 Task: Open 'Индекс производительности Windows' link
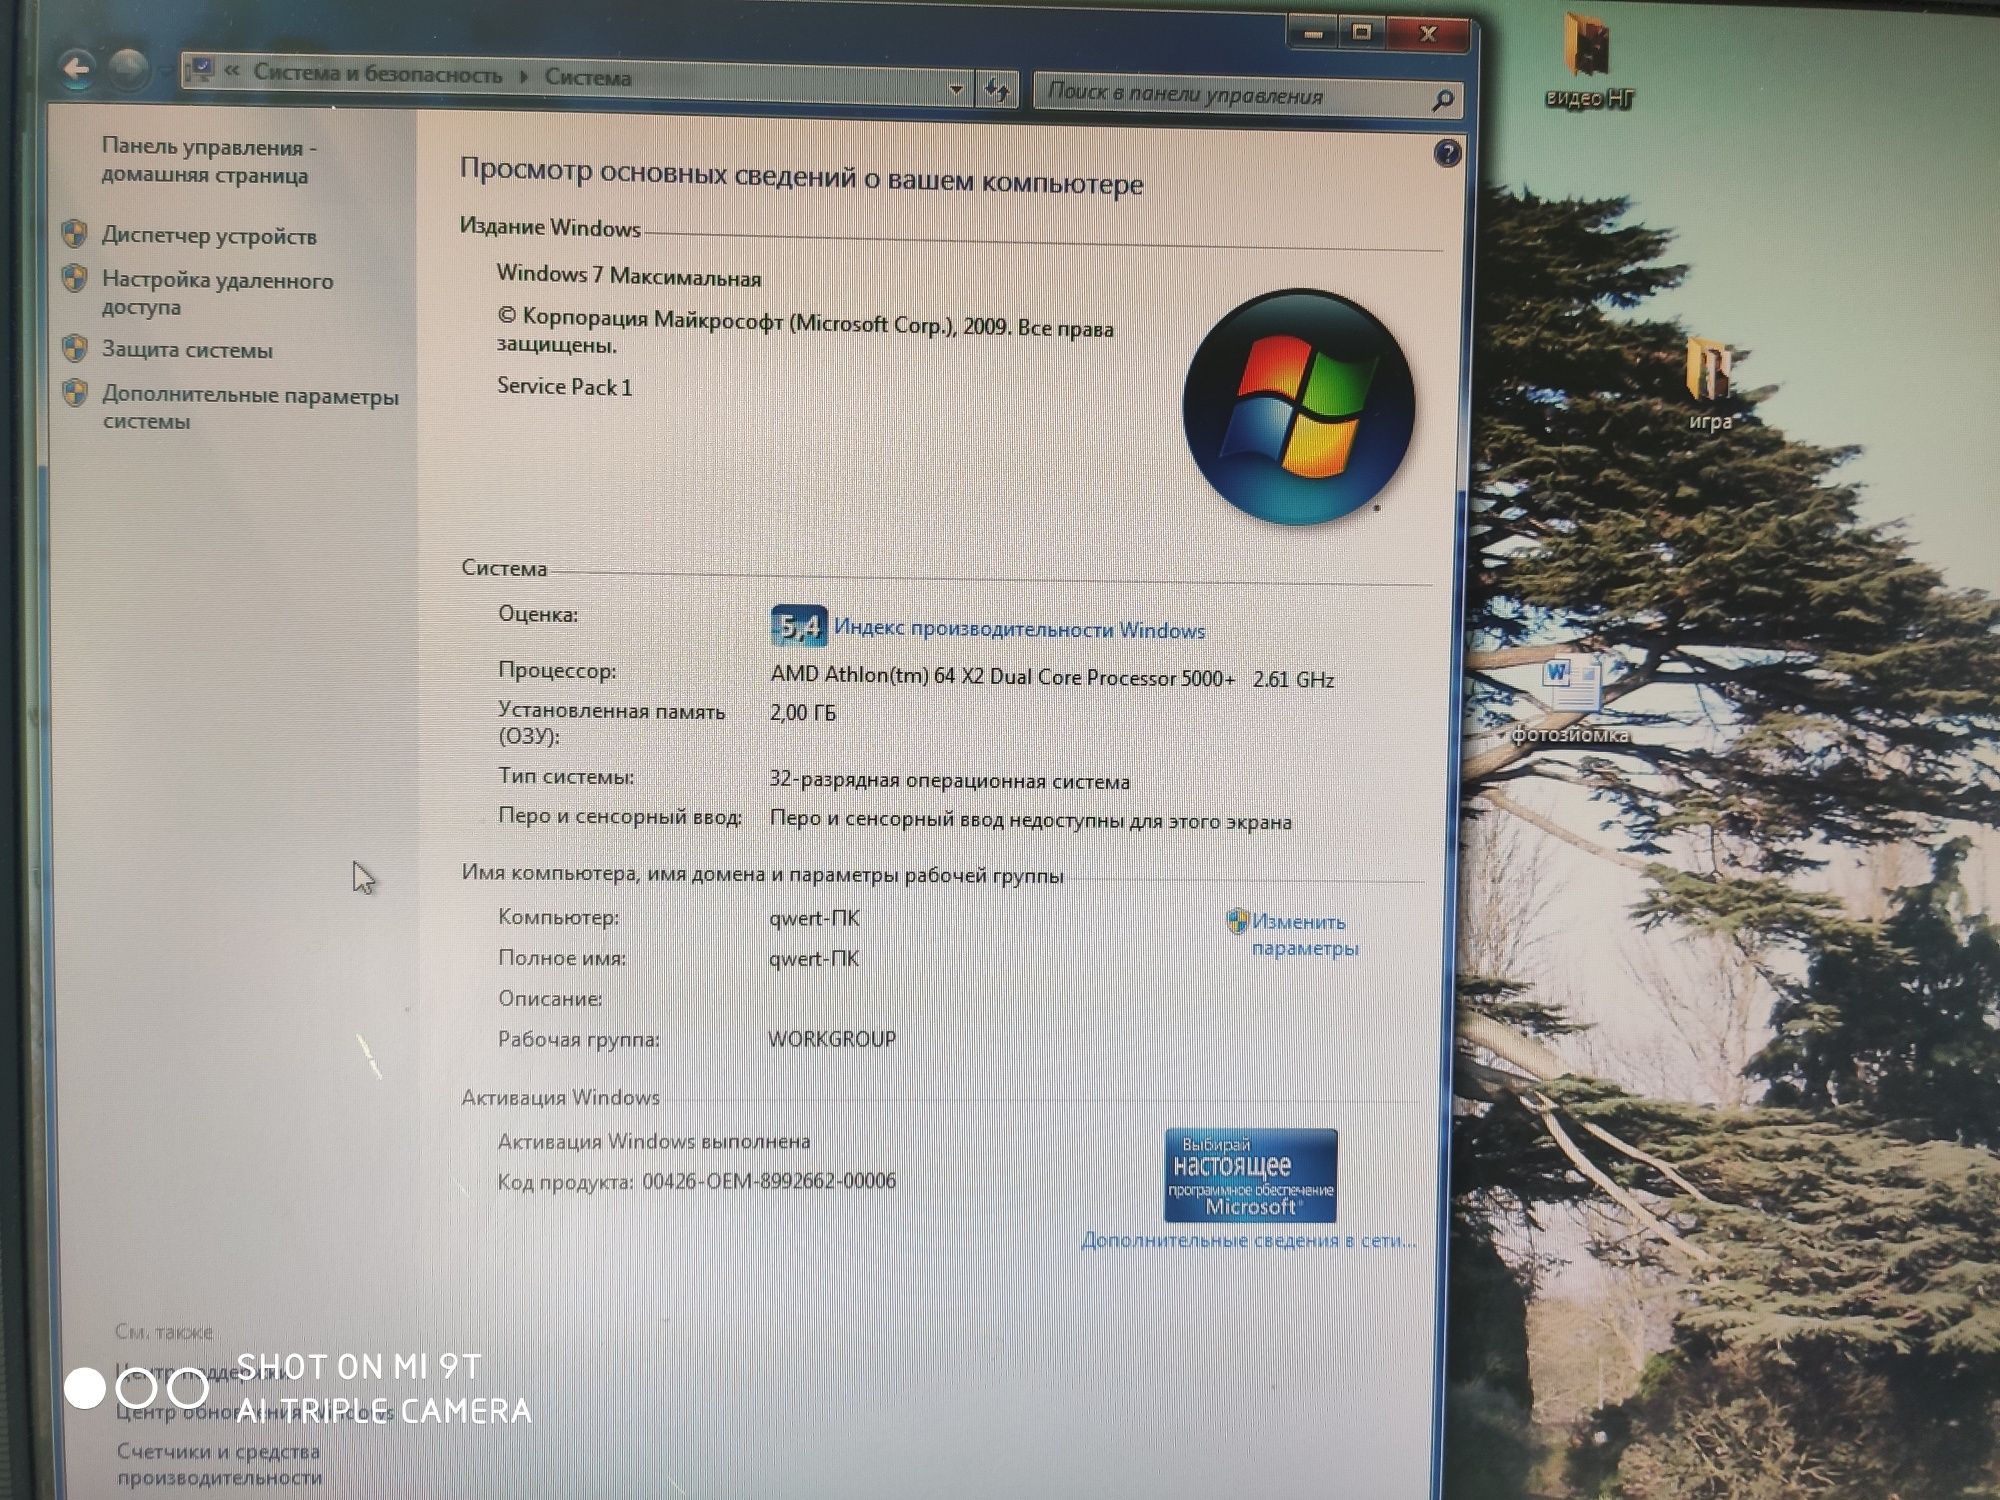(x=1019, y=630)
